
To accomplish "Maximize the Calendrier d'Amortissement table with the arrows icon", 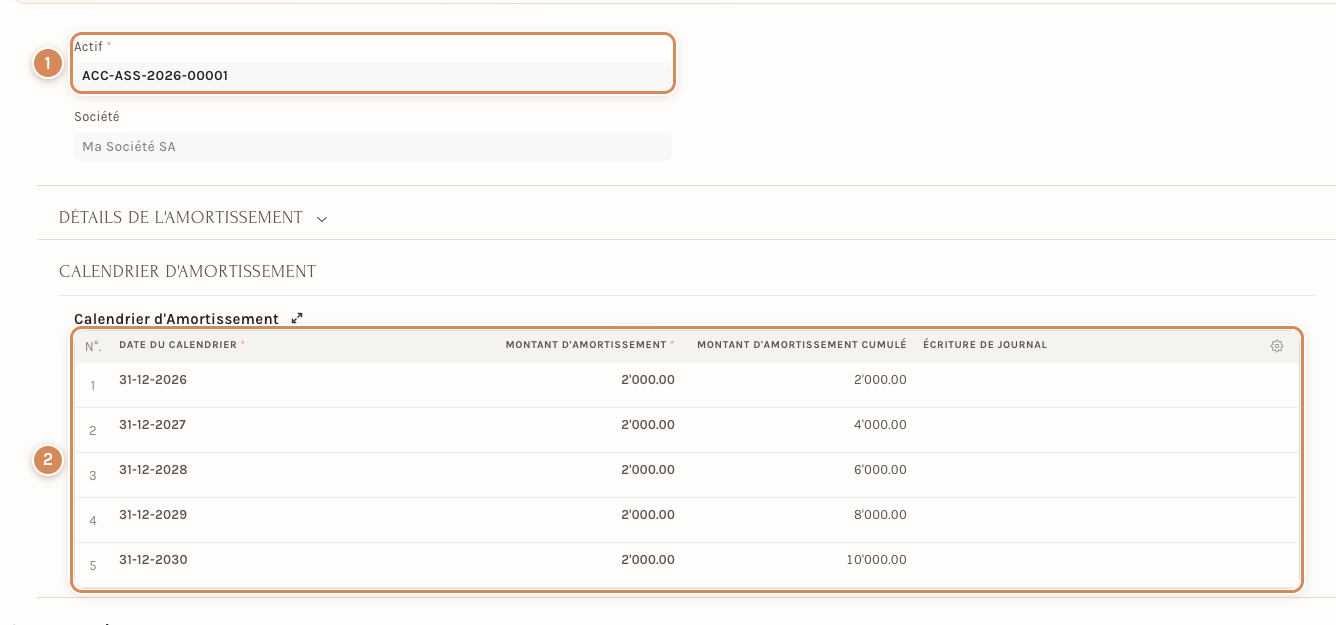I will click(297, 319).
